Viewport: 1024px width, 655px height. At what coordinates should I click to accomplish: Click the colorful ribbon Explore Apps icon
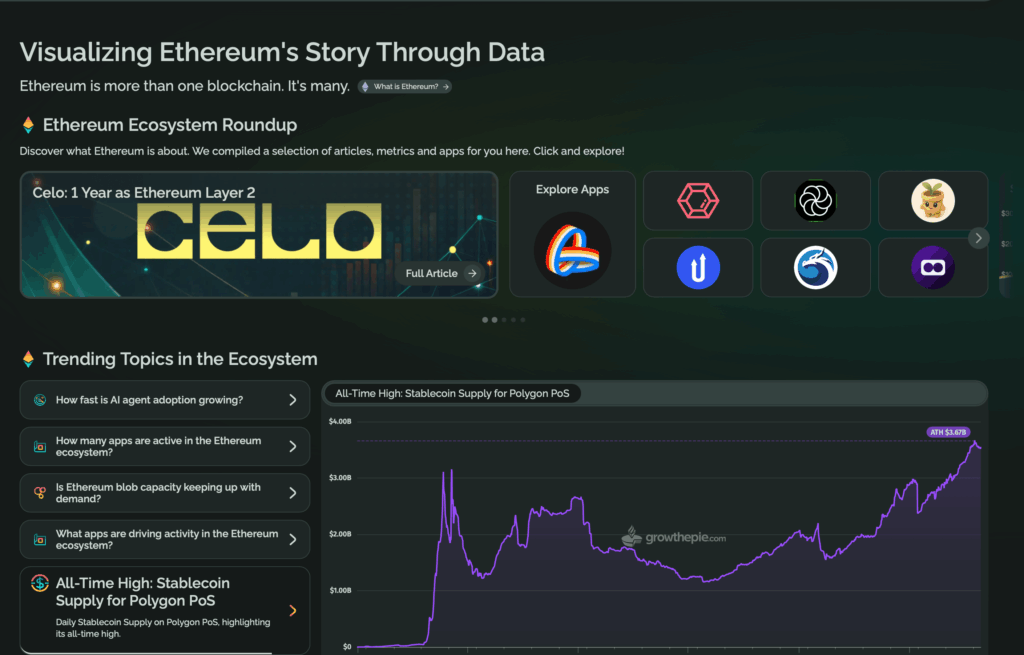coord(572,251)
